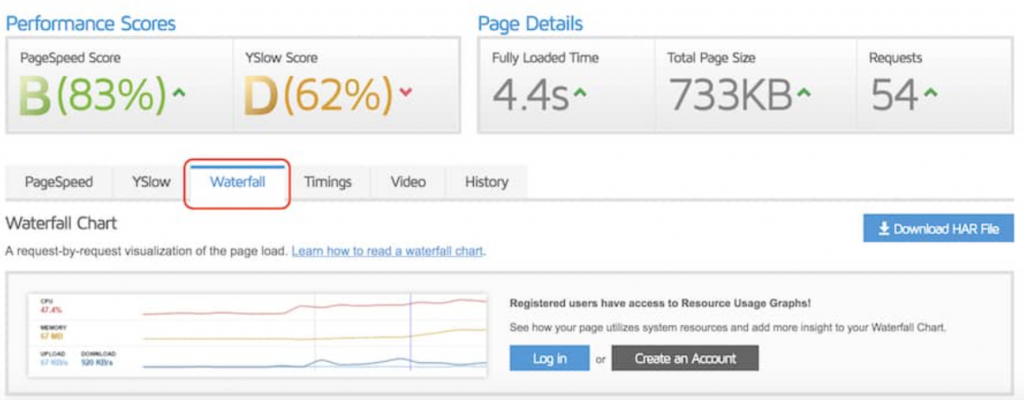Viewport: 1024px width, 400px height.
Task: Select the Waterfall tab
Action: pos(238,182)
